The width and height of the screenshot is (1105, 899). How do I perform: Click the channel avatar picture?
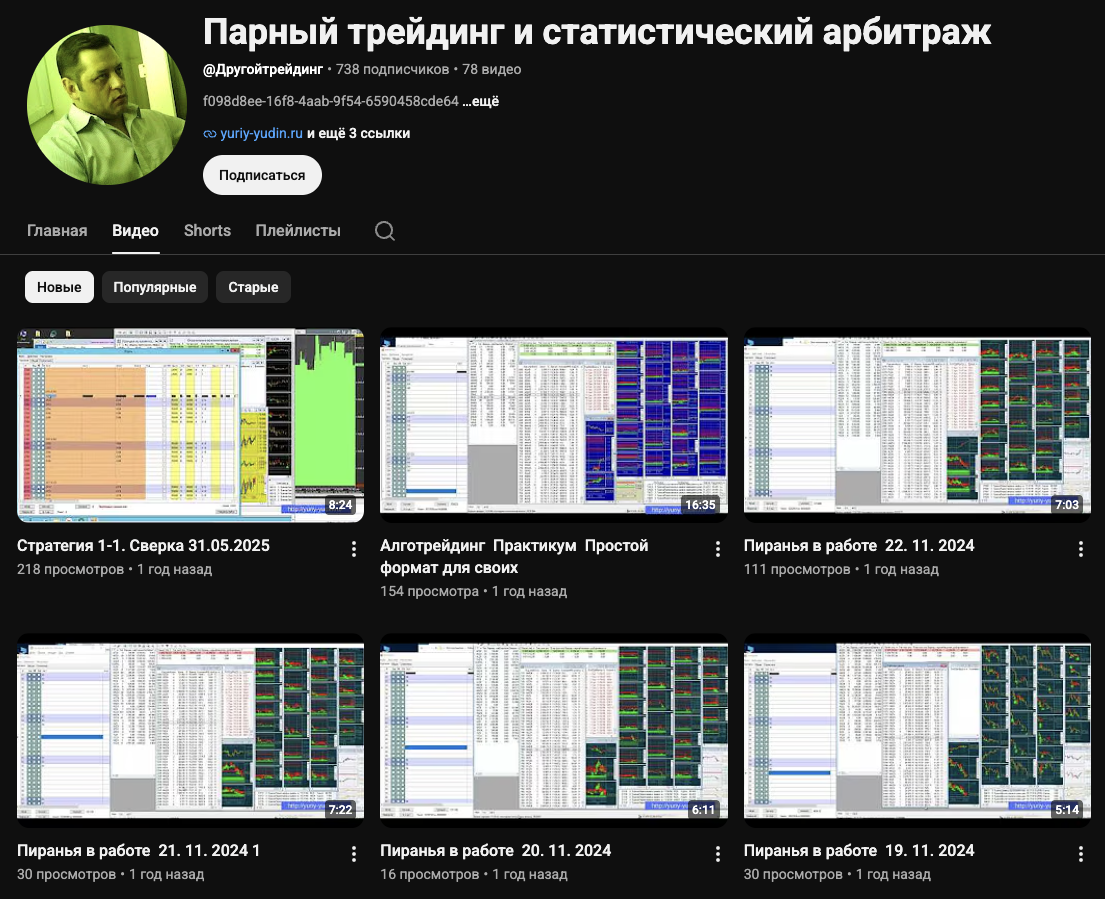[107, 105]
